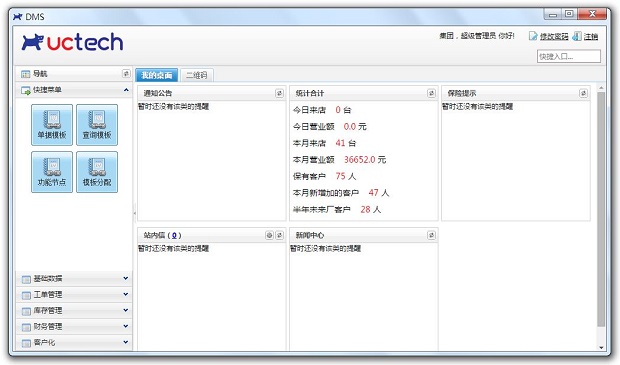Screen dimensions: 620x365
Task: Click the DMS title bar app icon
Action: [17, 17]
